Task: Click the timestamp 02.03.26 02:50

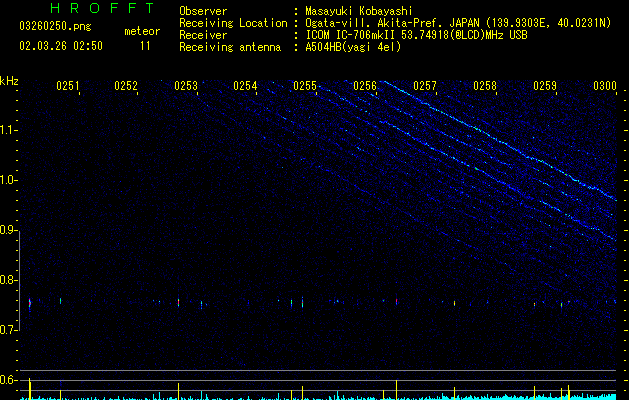Action: pyautogui.click(x=61, y=46)
